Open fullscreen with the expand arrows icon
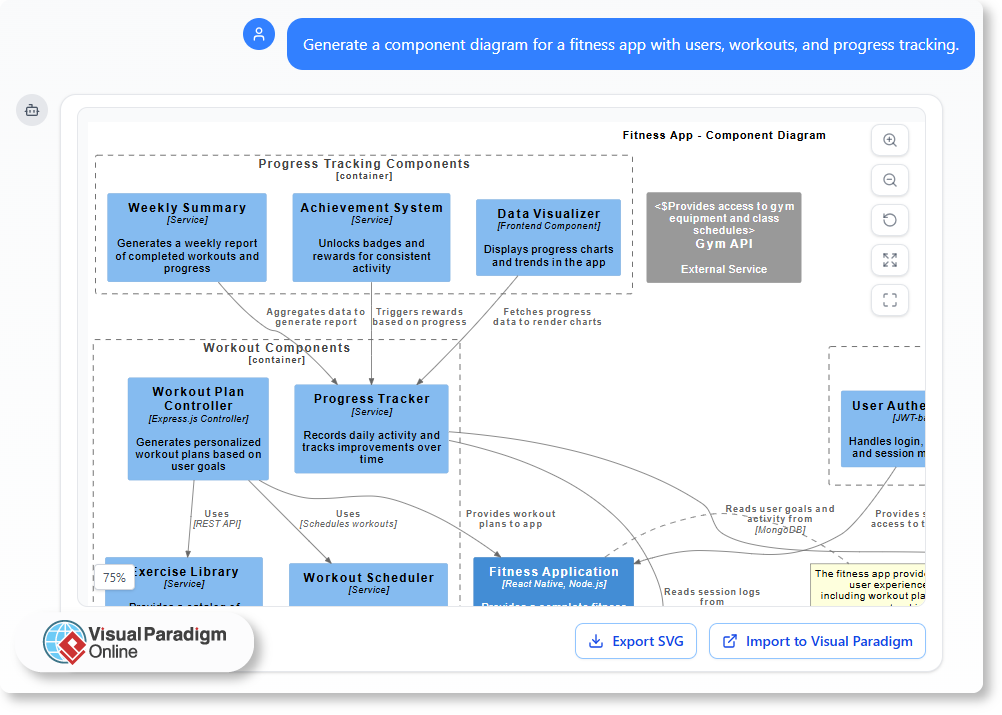This screenshot has width=1002, height=715. point(889,260)
